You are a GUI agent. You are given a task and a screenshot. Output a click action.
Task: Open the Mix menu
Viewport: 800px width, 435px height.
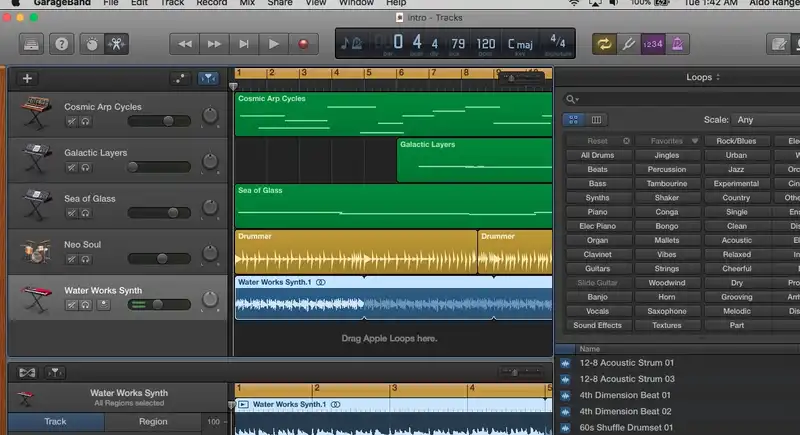point(247,3)
